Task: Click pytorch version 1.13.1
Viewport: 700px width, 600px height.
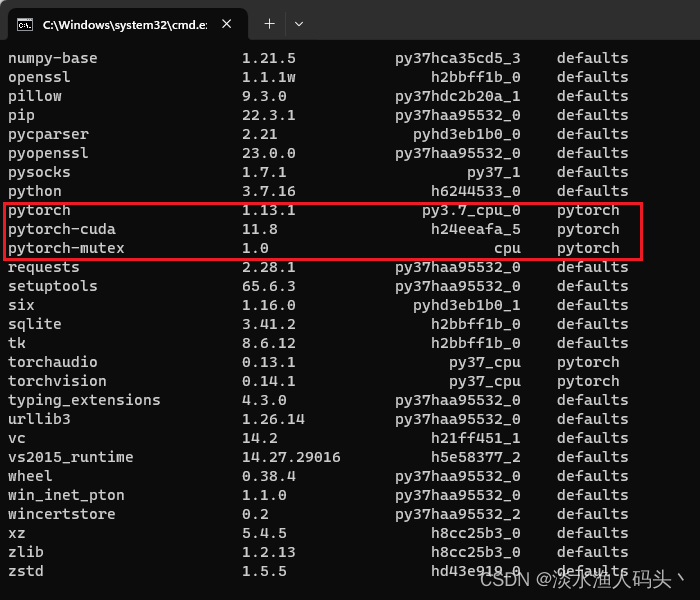Action: (269, 210)
